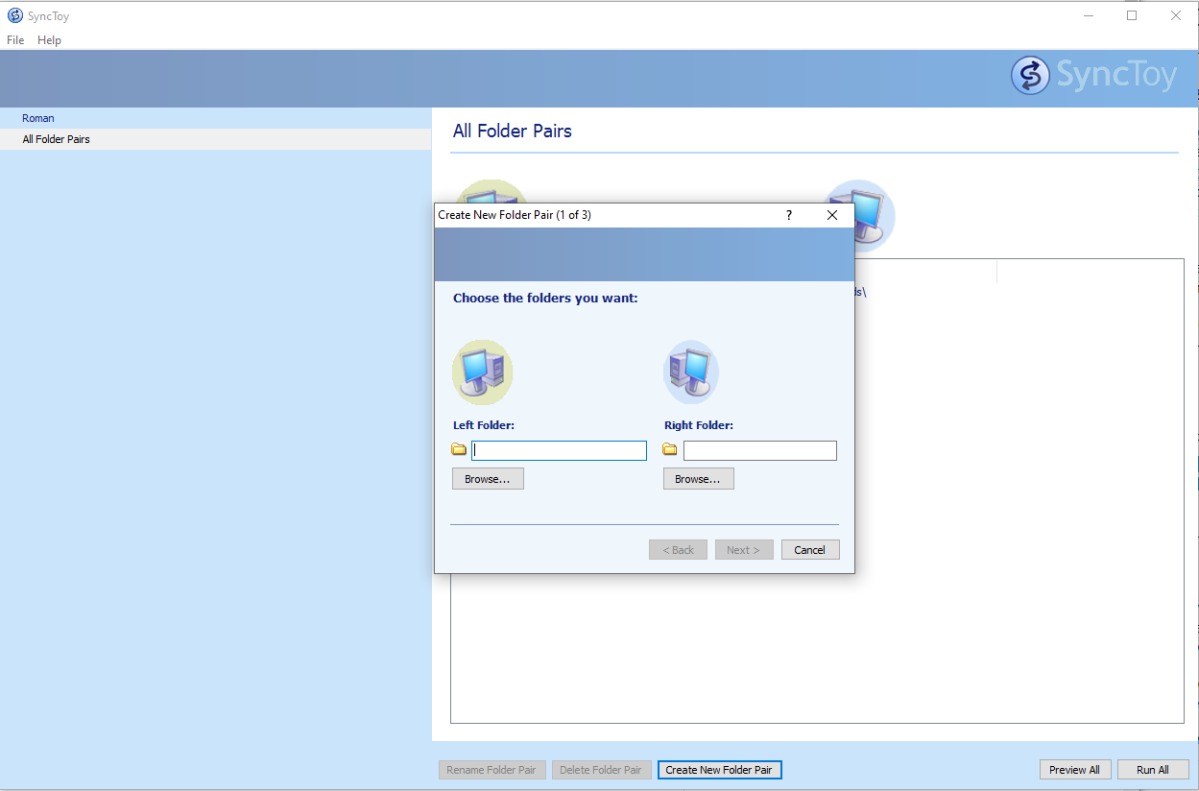Browse for the left folder
Screen dimensions: 1199x791
click(488, 479)
